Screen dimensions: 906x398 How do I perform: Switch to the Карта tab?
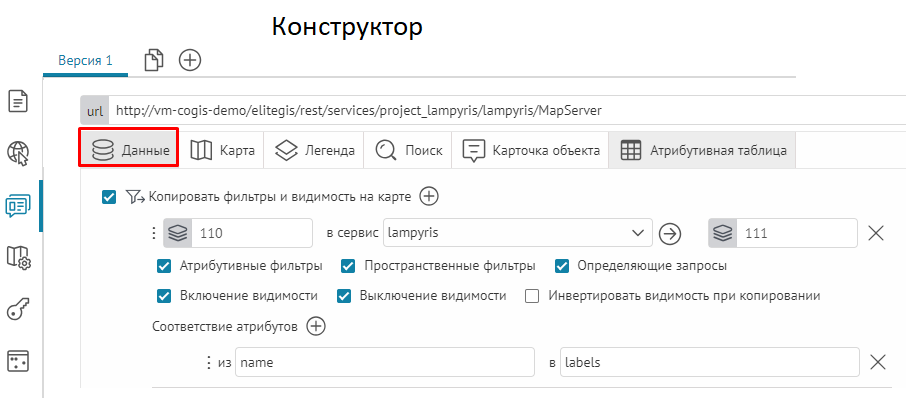click(223, 151)
